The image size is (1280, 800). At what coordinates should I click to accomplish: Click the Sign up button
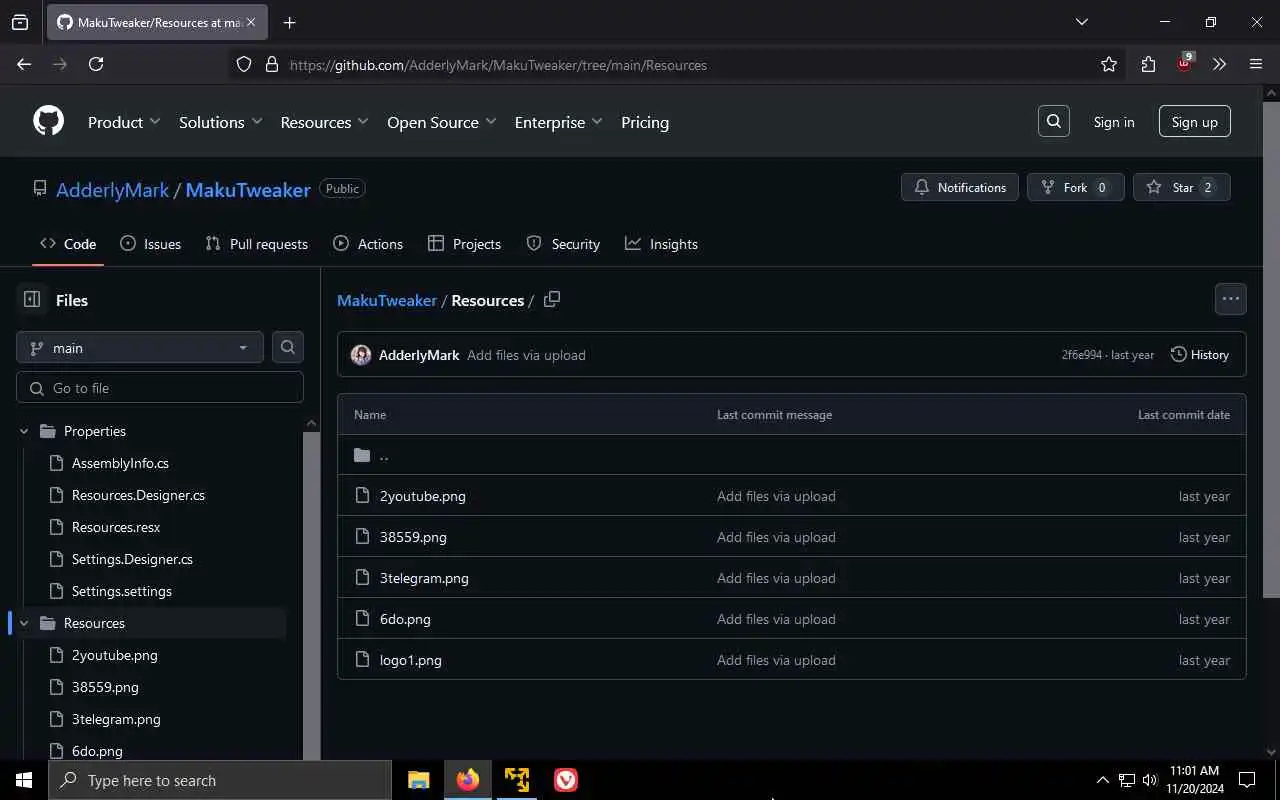tap(1194, 122)
